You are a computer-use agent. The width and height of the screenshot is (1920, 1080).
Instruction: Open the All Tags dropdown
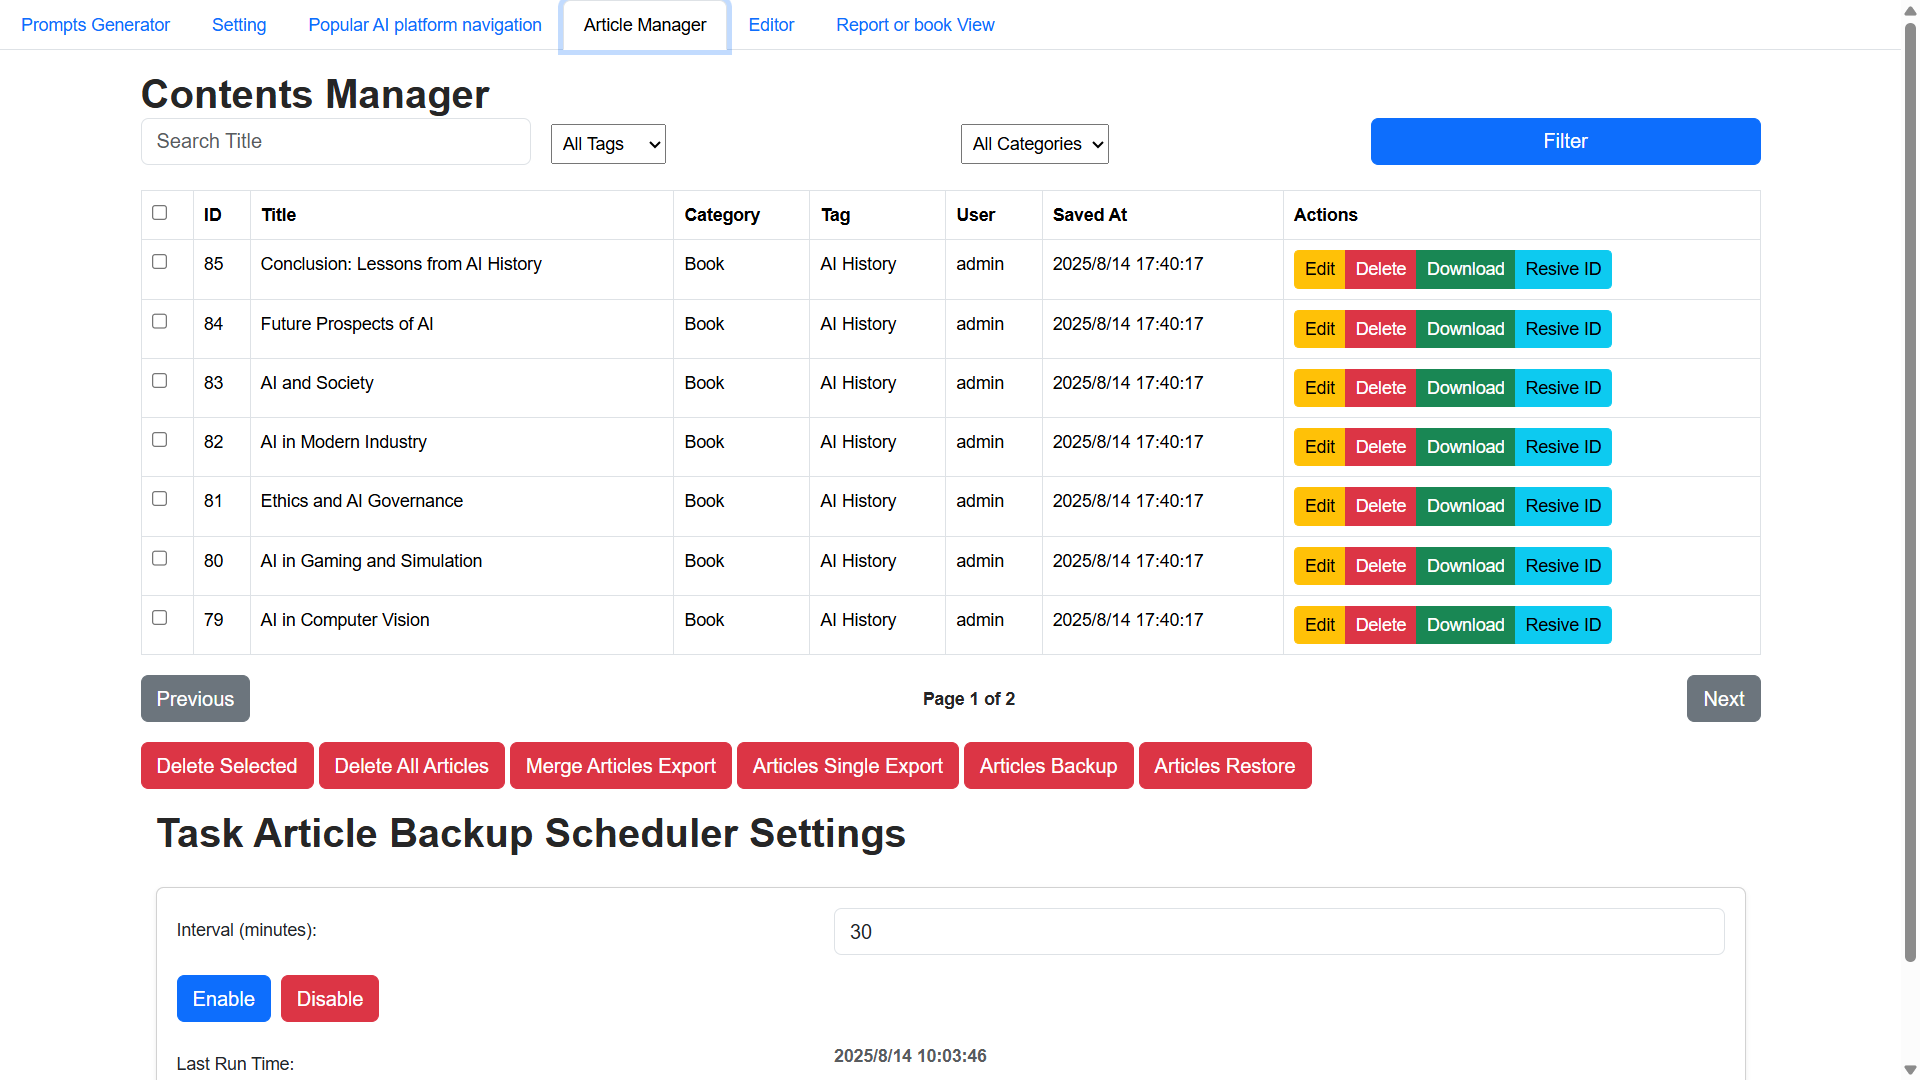[x=608, y=144]
